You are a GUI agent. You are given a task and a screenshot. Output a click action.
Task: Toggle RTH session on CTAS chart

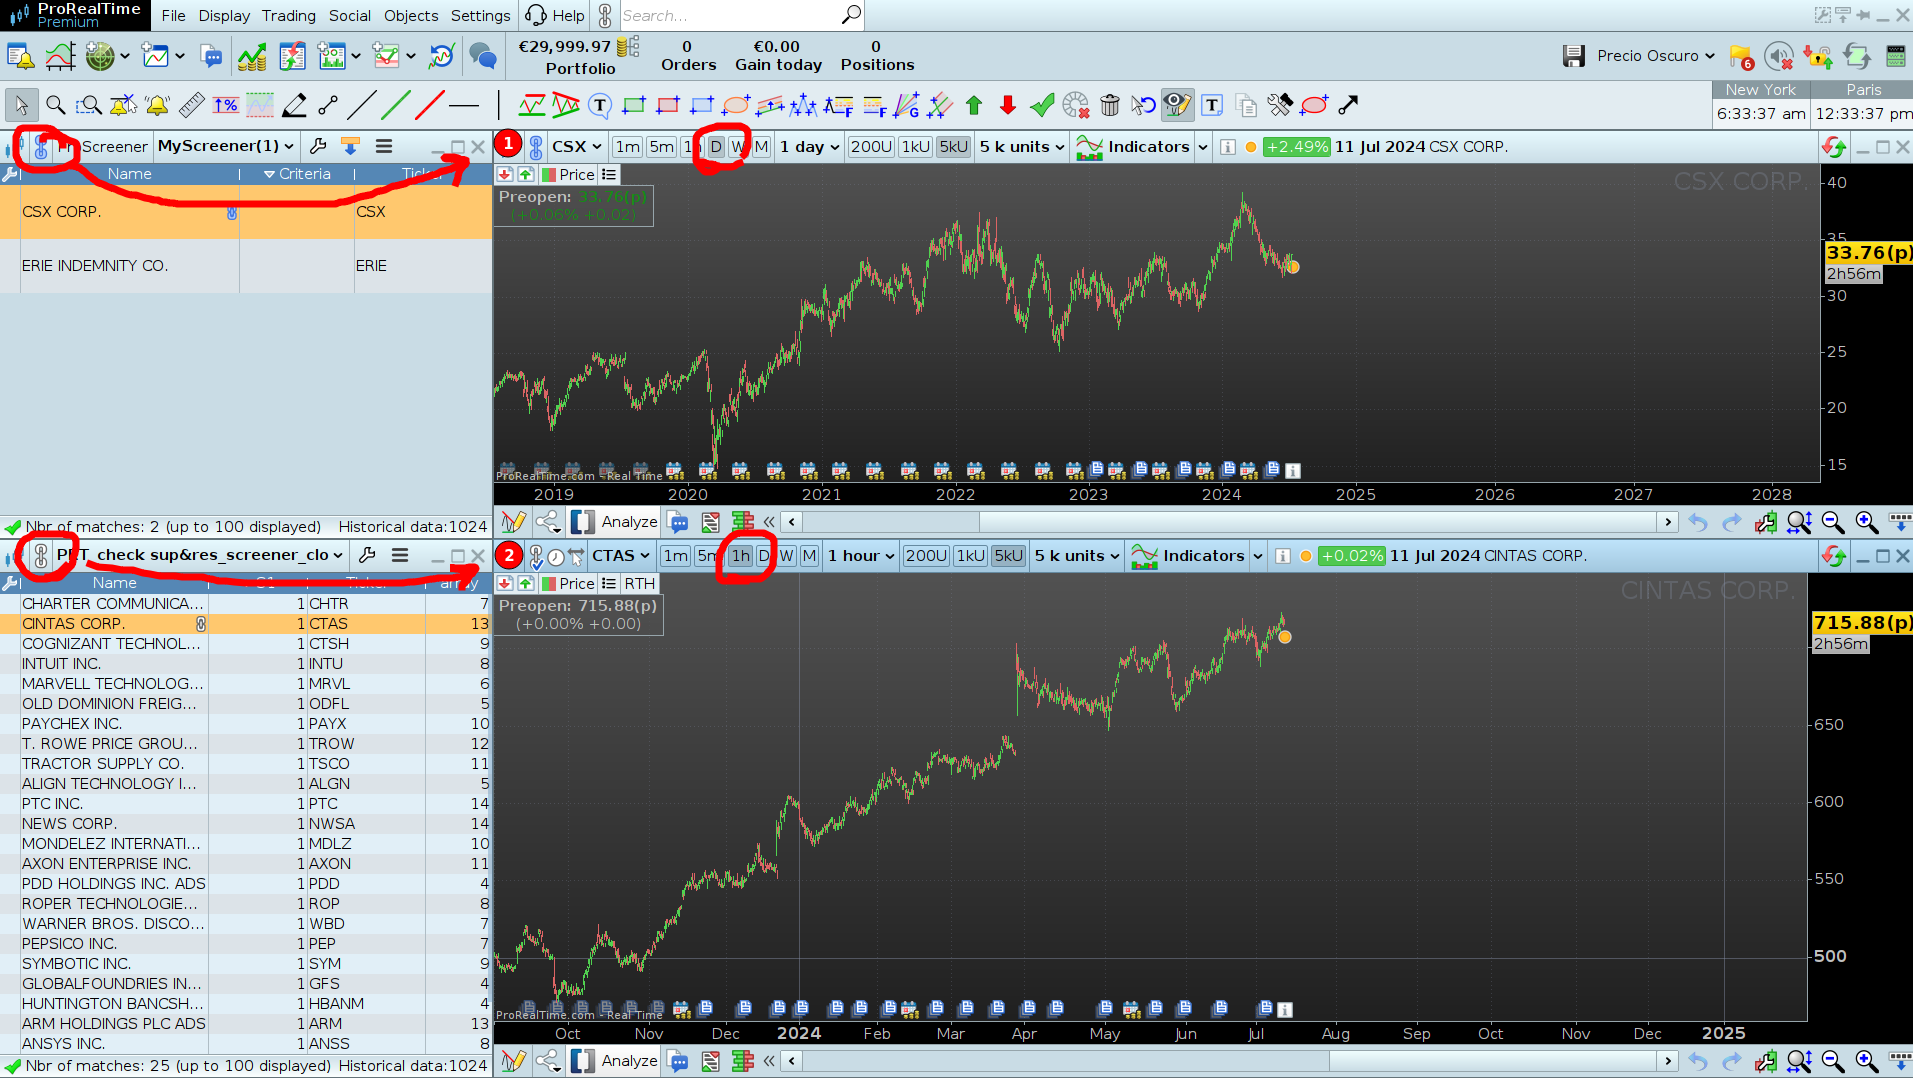point(640,584)
